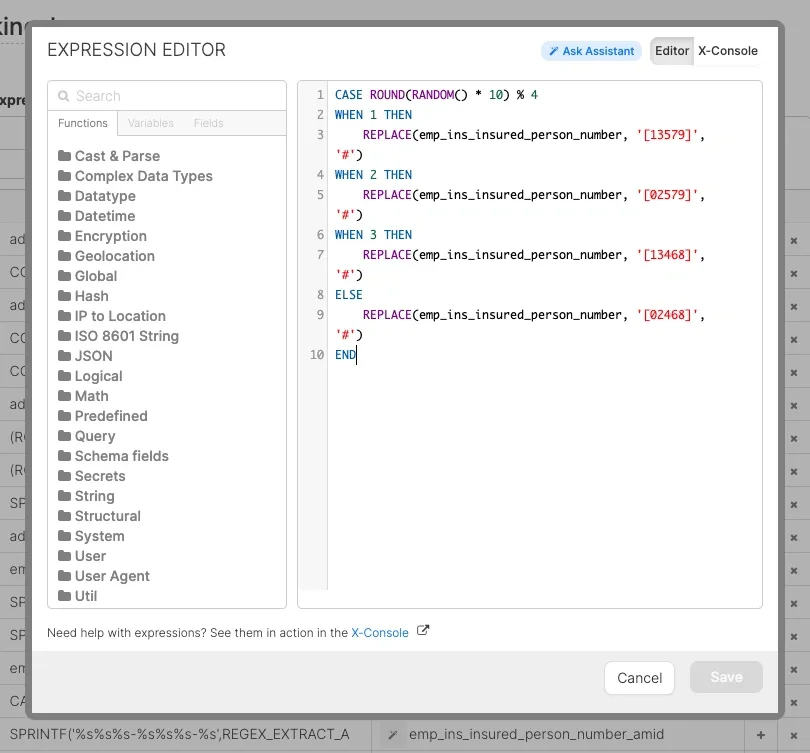Image resolution: width=810 pixels, height=753 pixels.
Task: Expand the Geolocation folder
Action: pos(106,256)
